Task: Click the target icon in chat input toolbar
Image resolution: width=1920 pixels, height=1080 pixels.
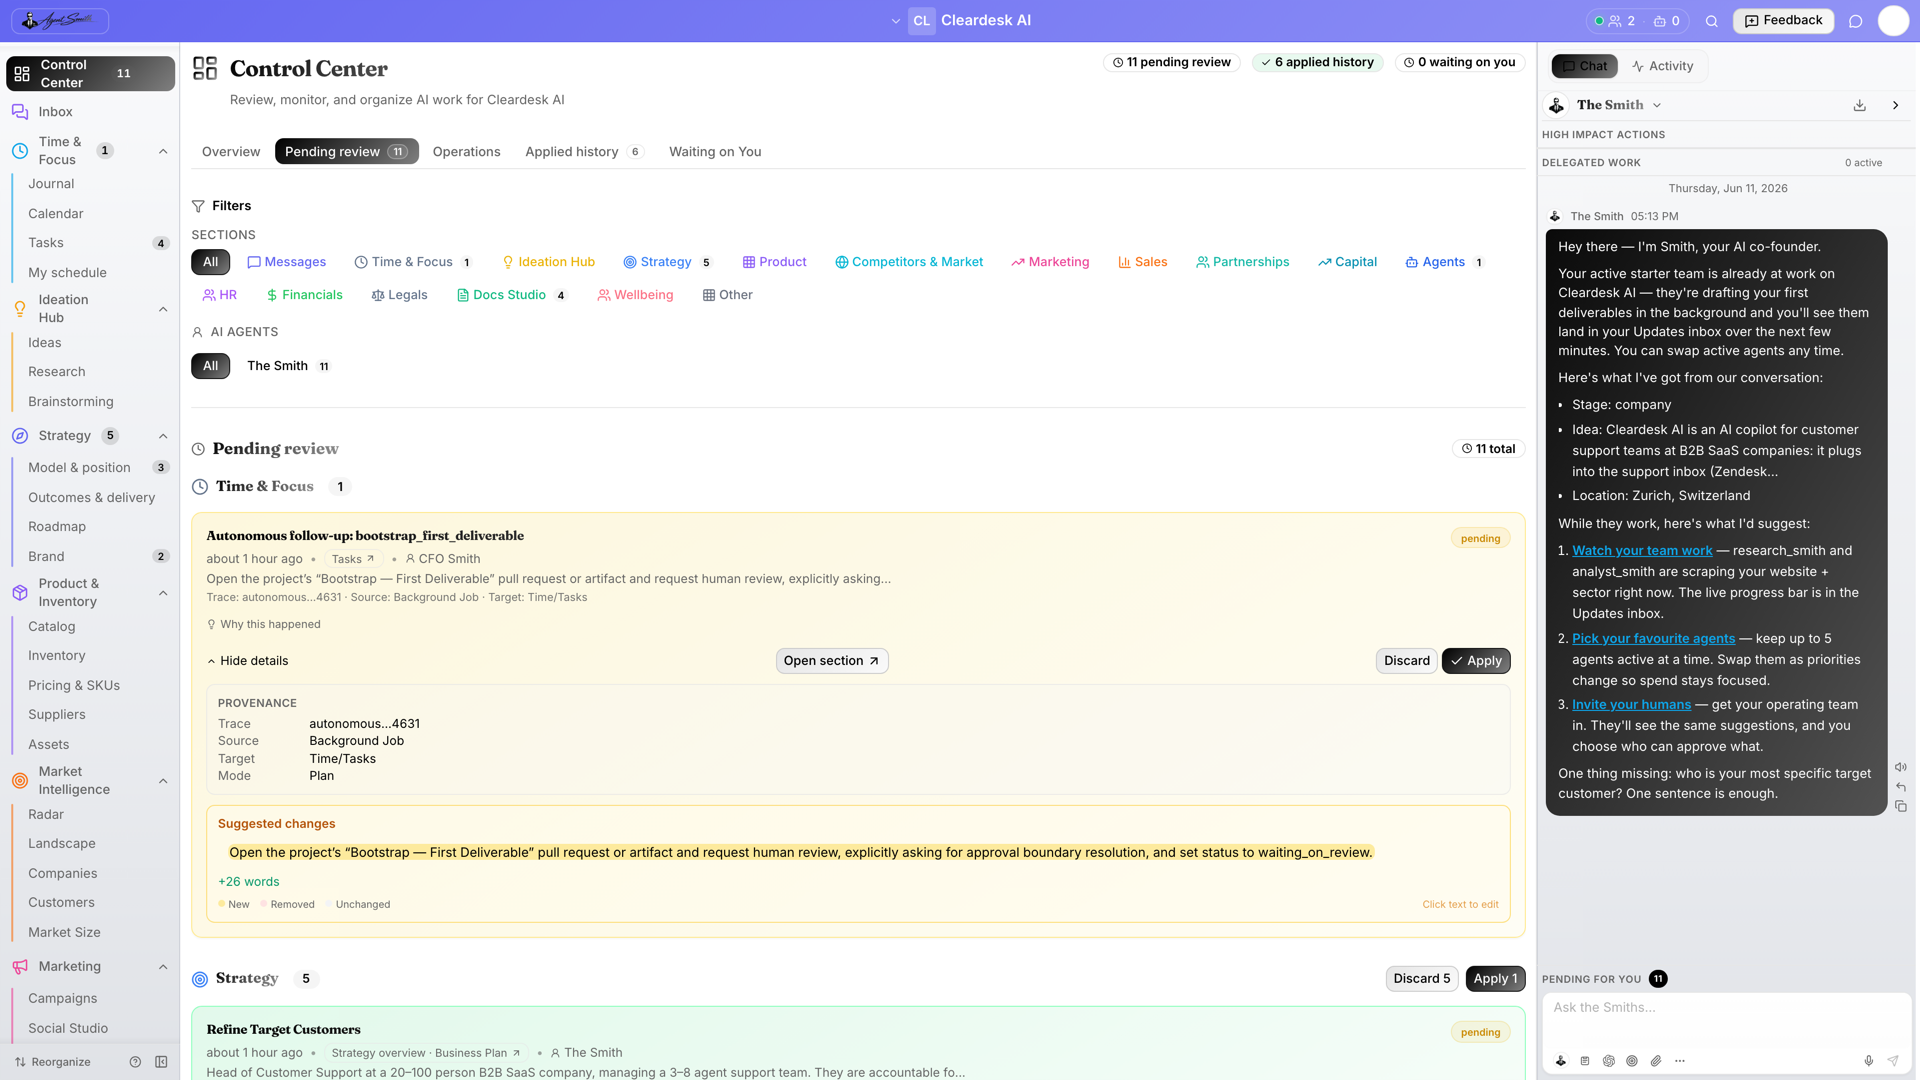Action: click(1632, 1061)
